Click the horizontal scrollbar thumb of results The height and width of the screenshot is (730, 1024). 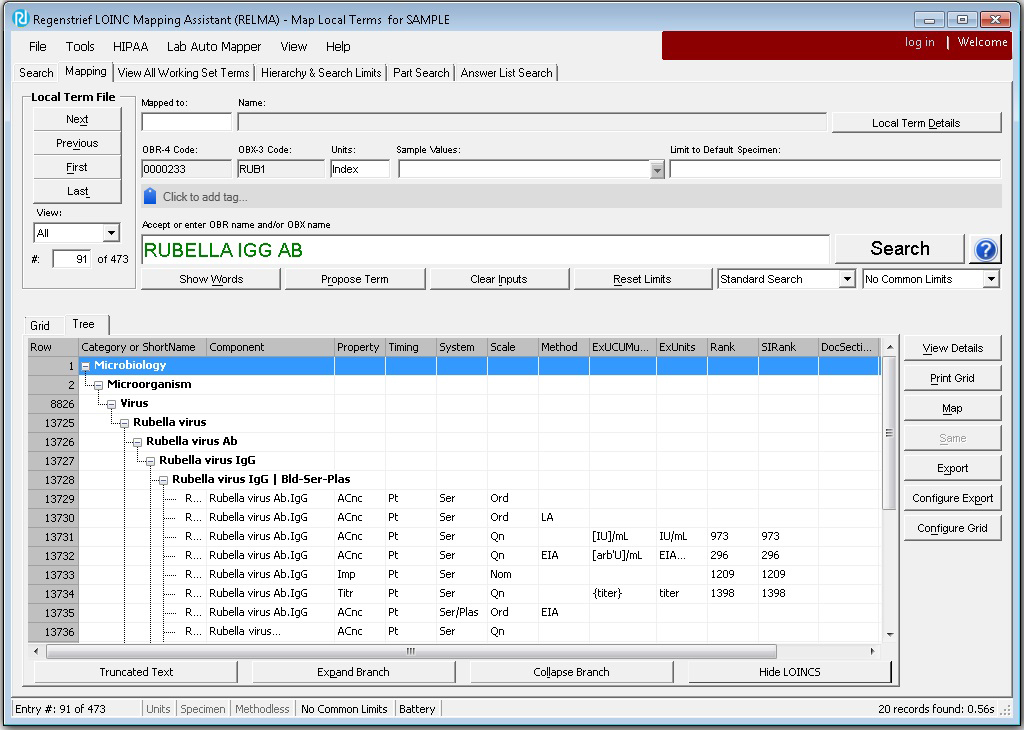point(411,651)
